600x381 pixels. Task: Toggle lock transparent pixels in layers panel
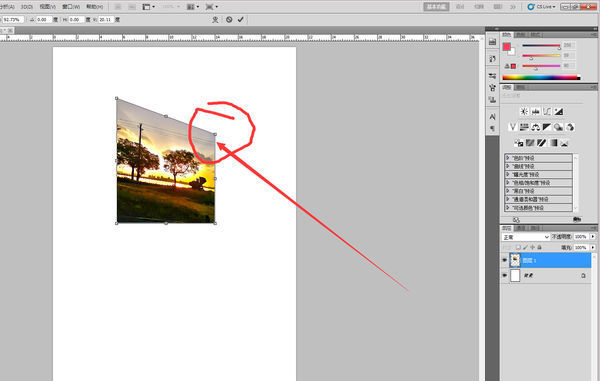518,247
